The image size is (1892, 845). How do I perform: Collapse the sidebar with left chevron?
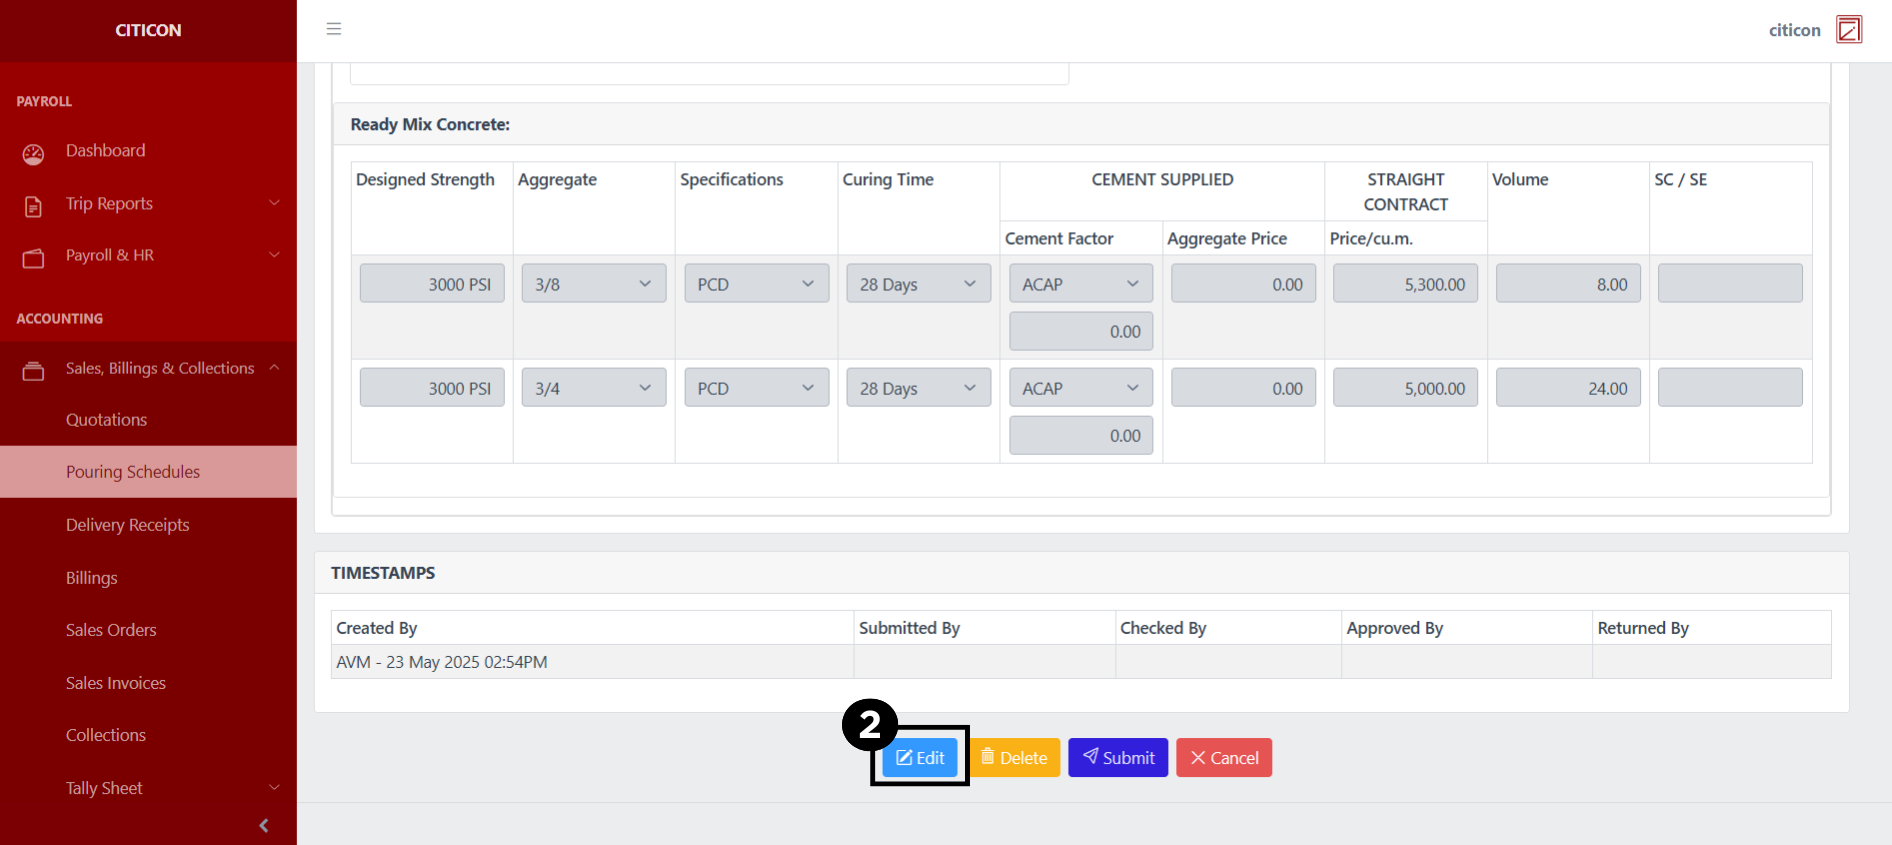(x=264, y=825)
